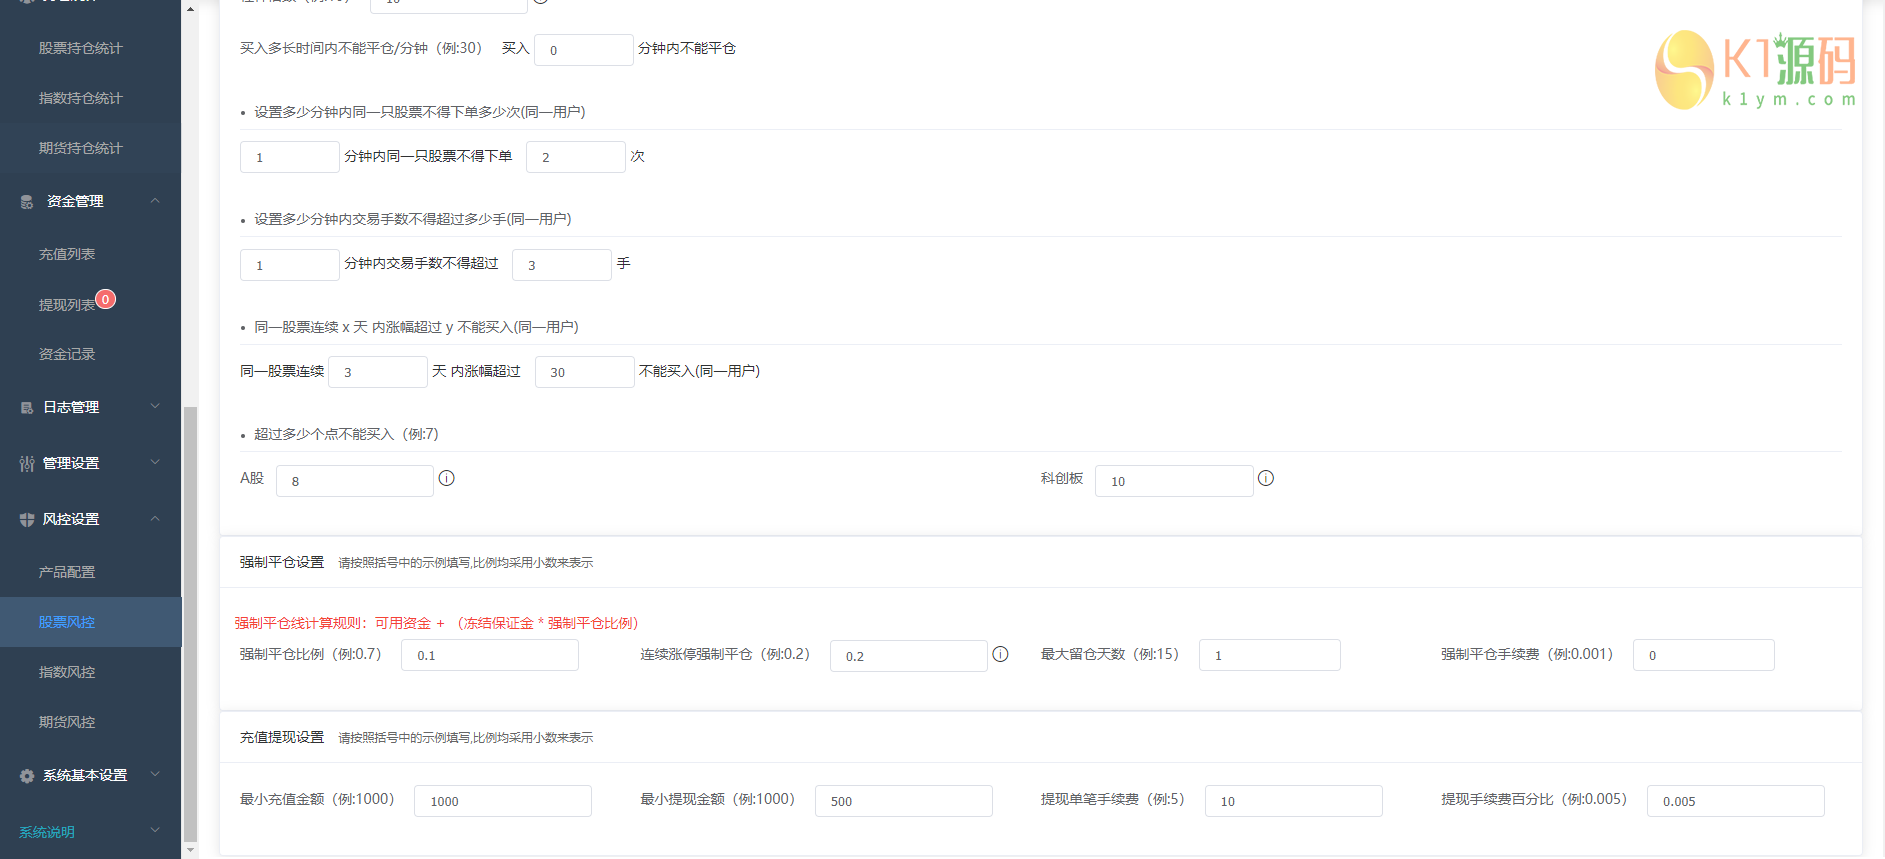Click the order count field before 次
The image size is (1885, 859).
pos(576,157)
